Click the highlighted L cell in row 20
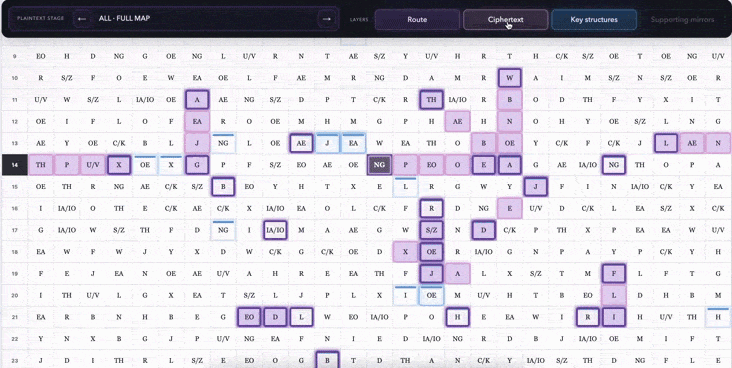 tap(613, 295)
